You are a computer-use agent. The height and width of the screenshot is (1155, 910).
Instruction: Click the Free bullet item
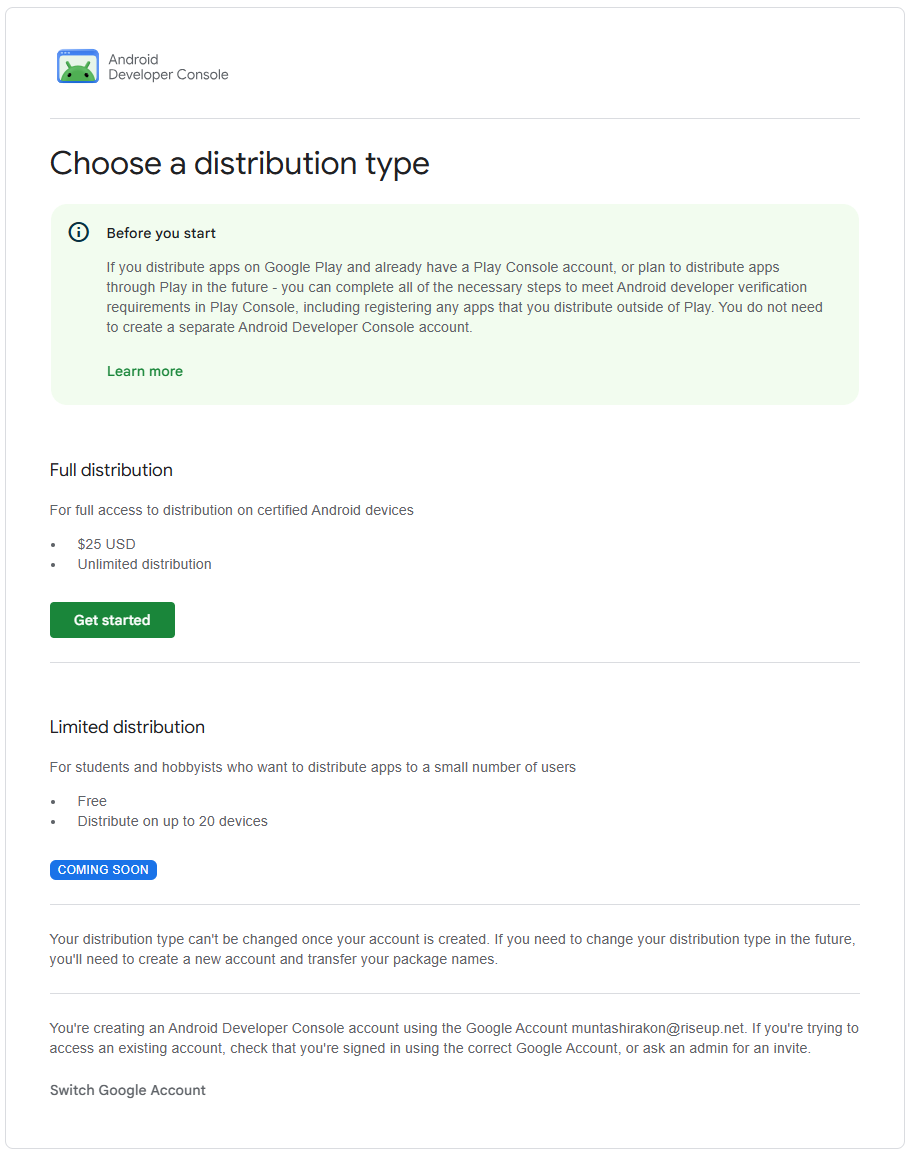coord(92,801)
